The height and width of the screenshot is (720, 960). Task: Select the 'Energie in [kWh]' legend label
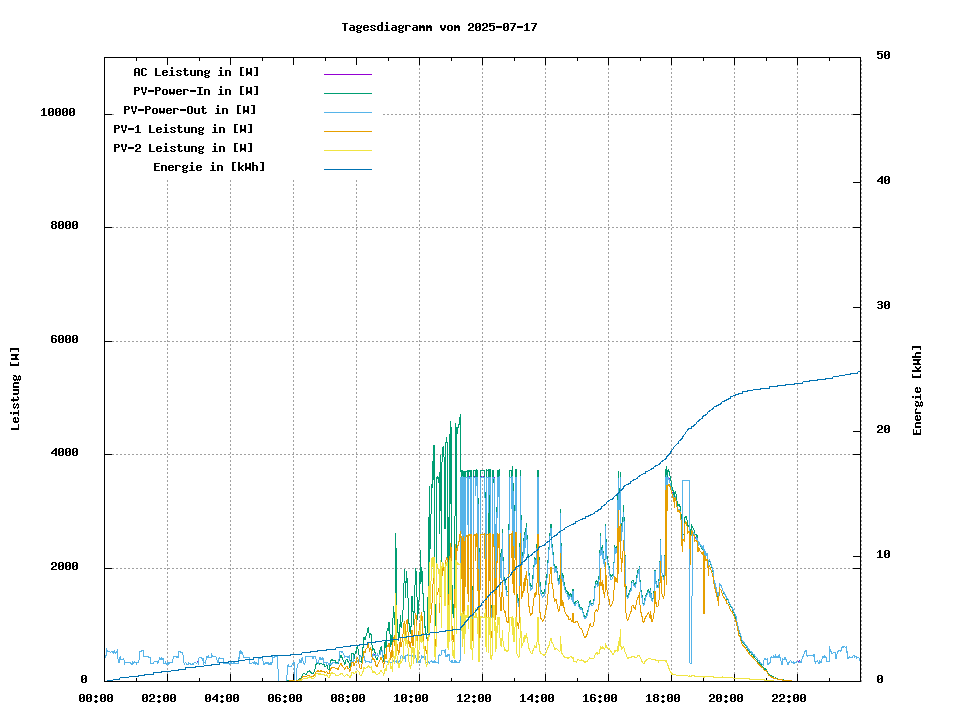click(x=209, y=167)
